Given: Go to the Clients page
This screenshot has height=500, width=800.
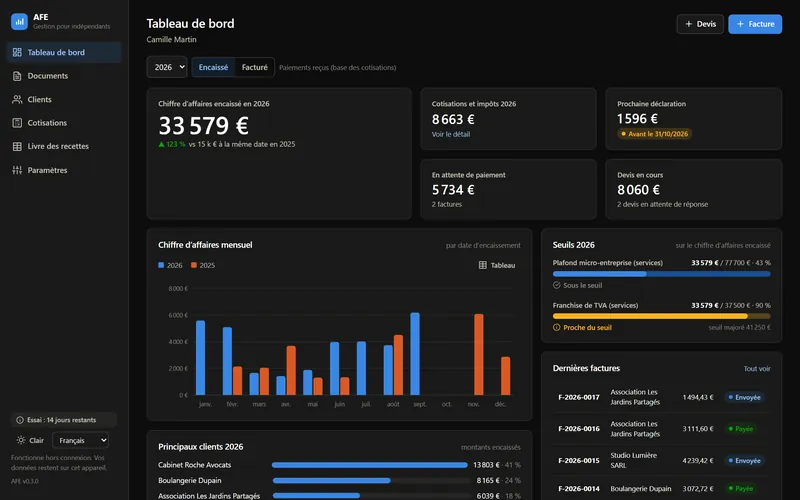Looking at the screenshot, I should 64,99.
